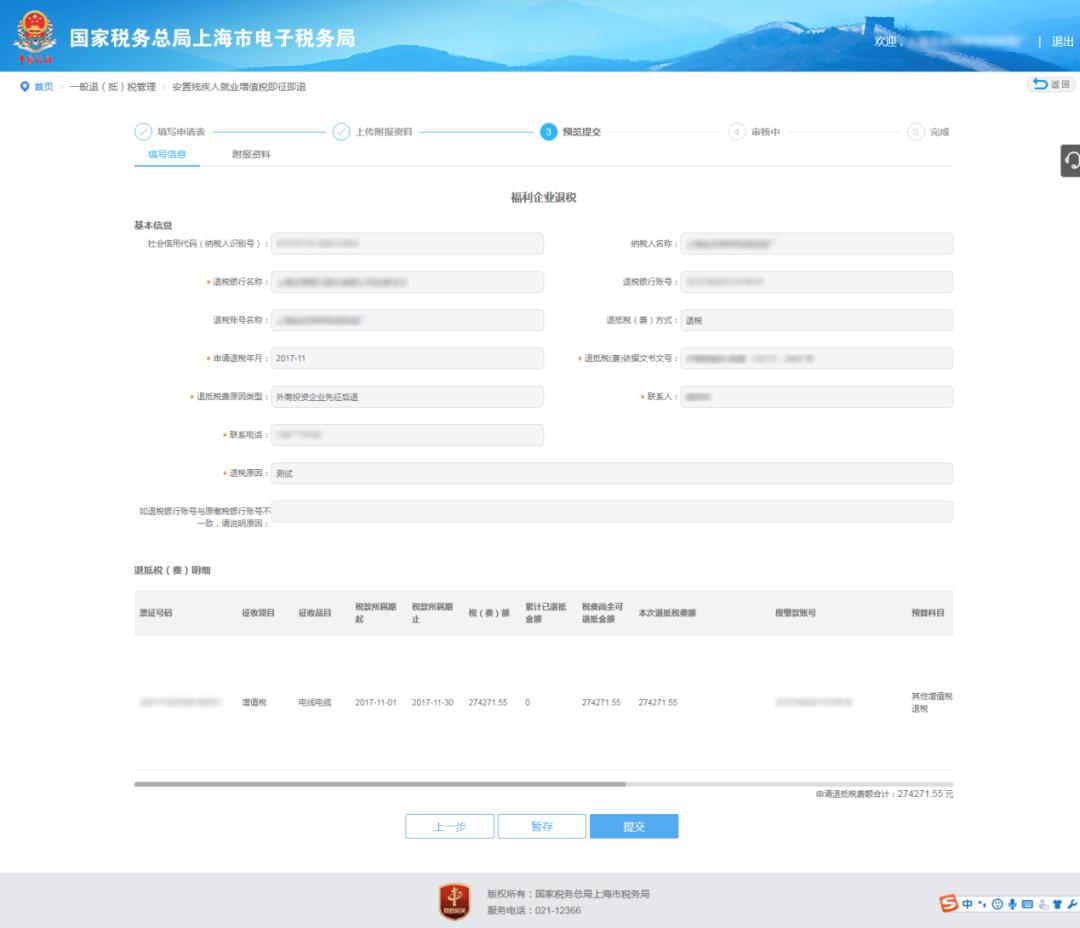
Task: Click step 1 填写申请表 checkmark circle
Action: [x=143, y=131]
